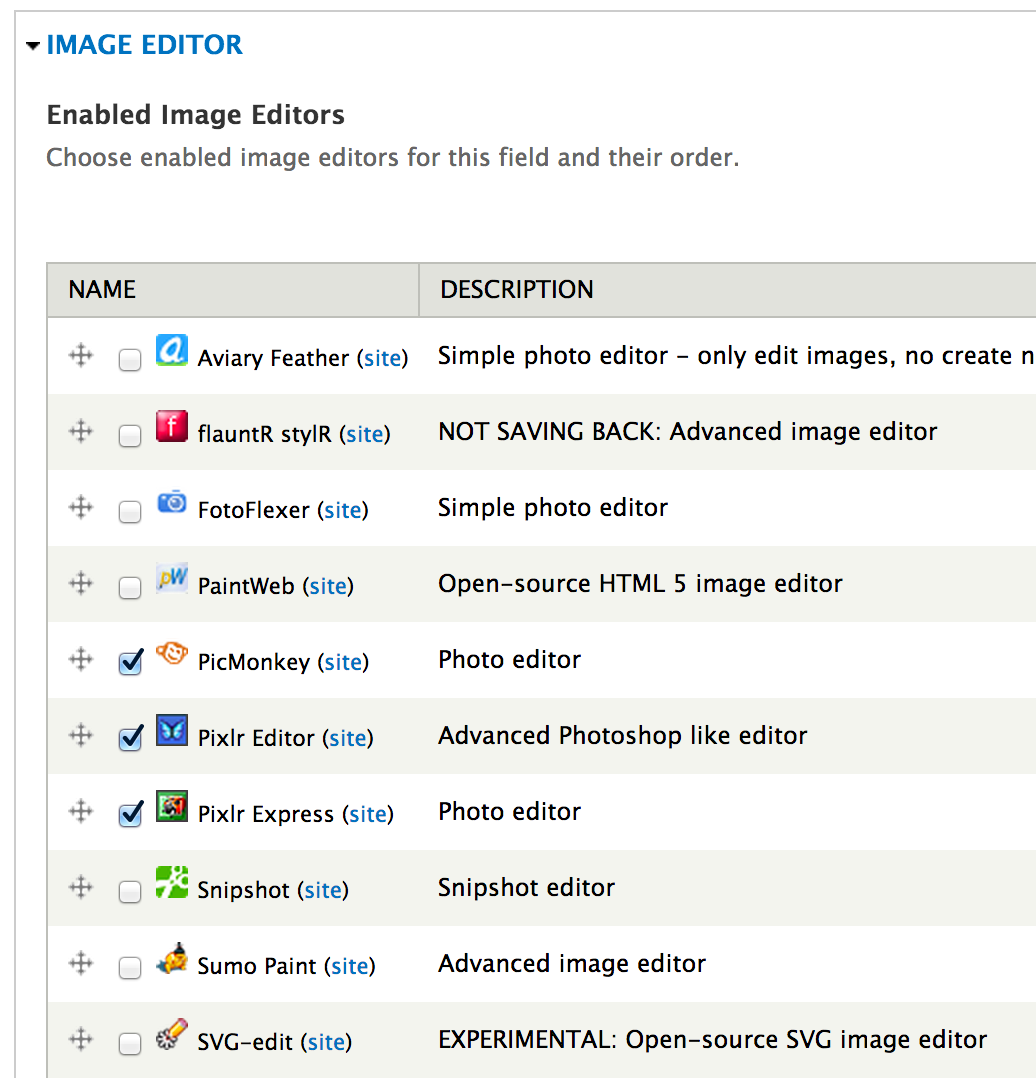Click the drag handle for FotoFlexer row
Screen dimensions: 1036x1078
click(x=81, y=507)
